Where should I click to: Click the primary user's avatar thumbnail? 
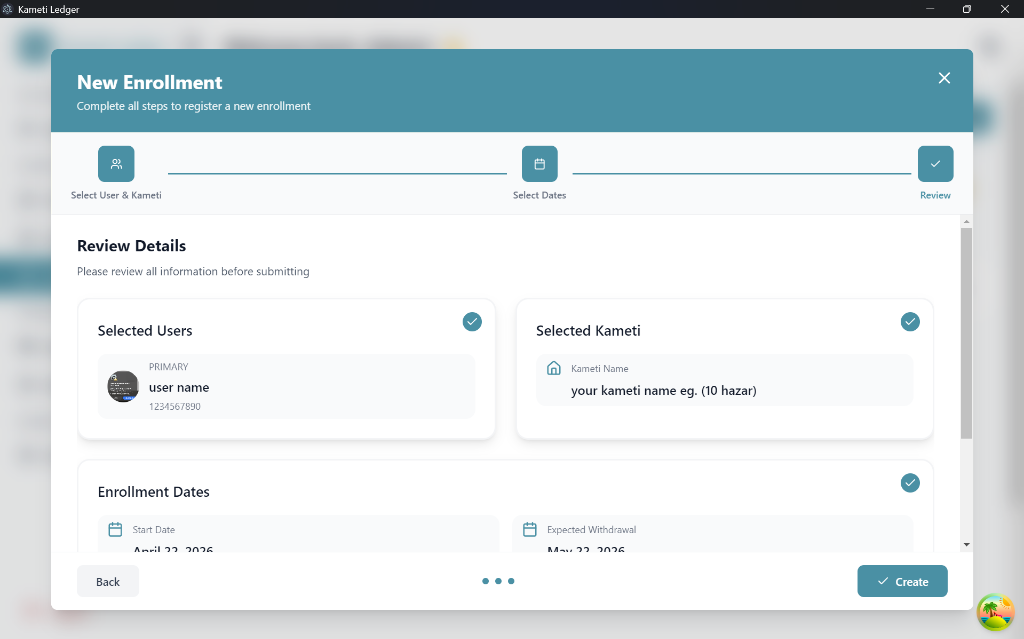coord(123,386)
